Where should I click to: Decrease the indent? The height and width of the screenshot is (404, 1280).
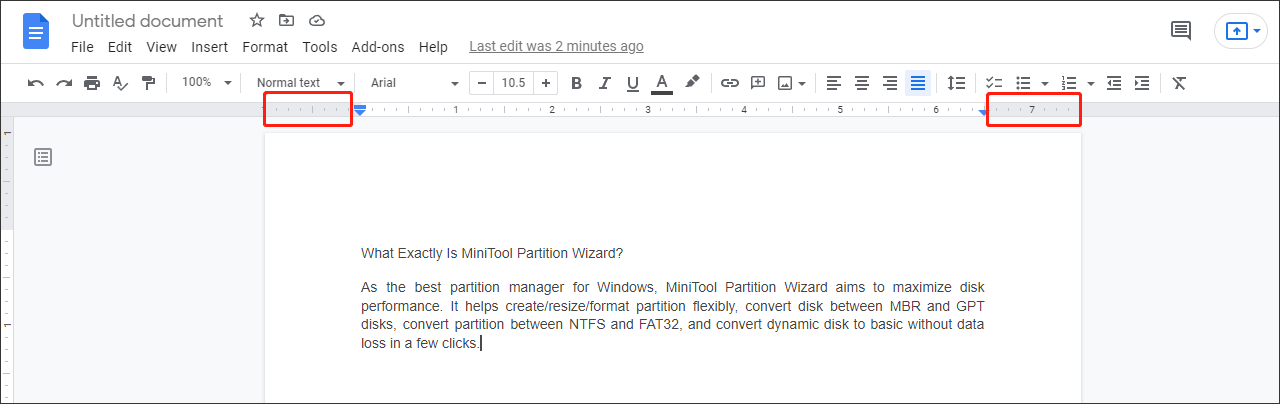[x=1114, y=83]
